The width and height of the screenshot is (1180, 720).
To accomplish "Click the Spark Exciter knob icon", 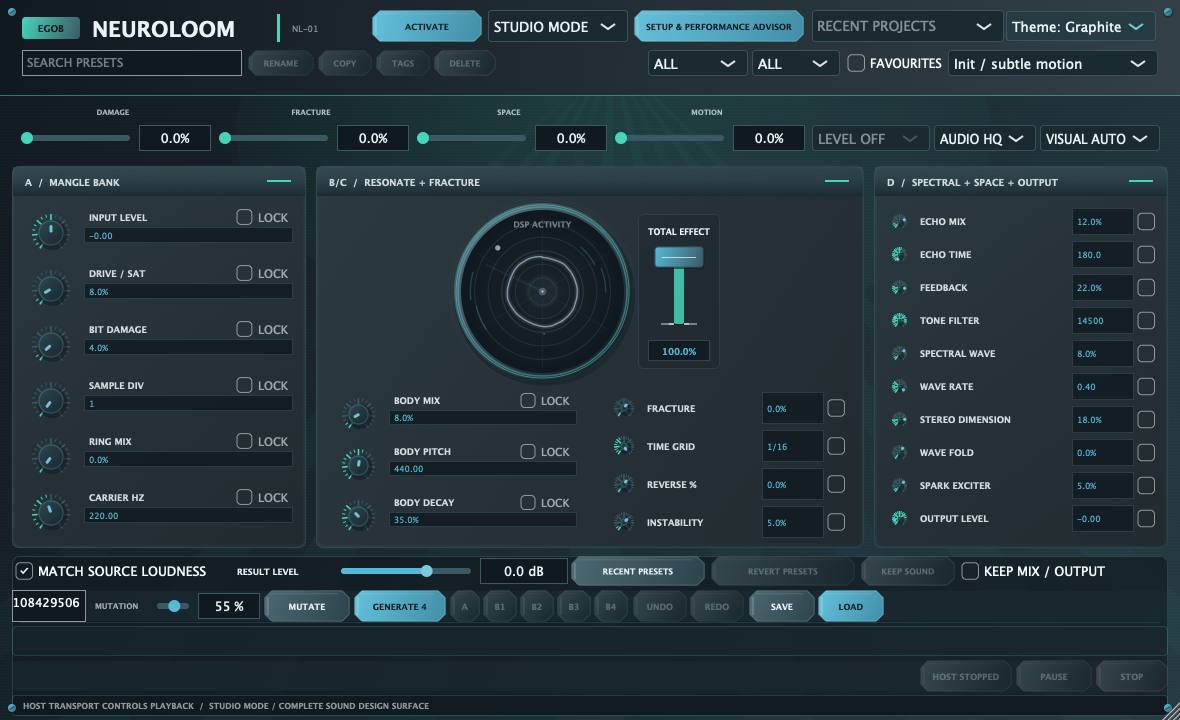I will coord(899,485).
